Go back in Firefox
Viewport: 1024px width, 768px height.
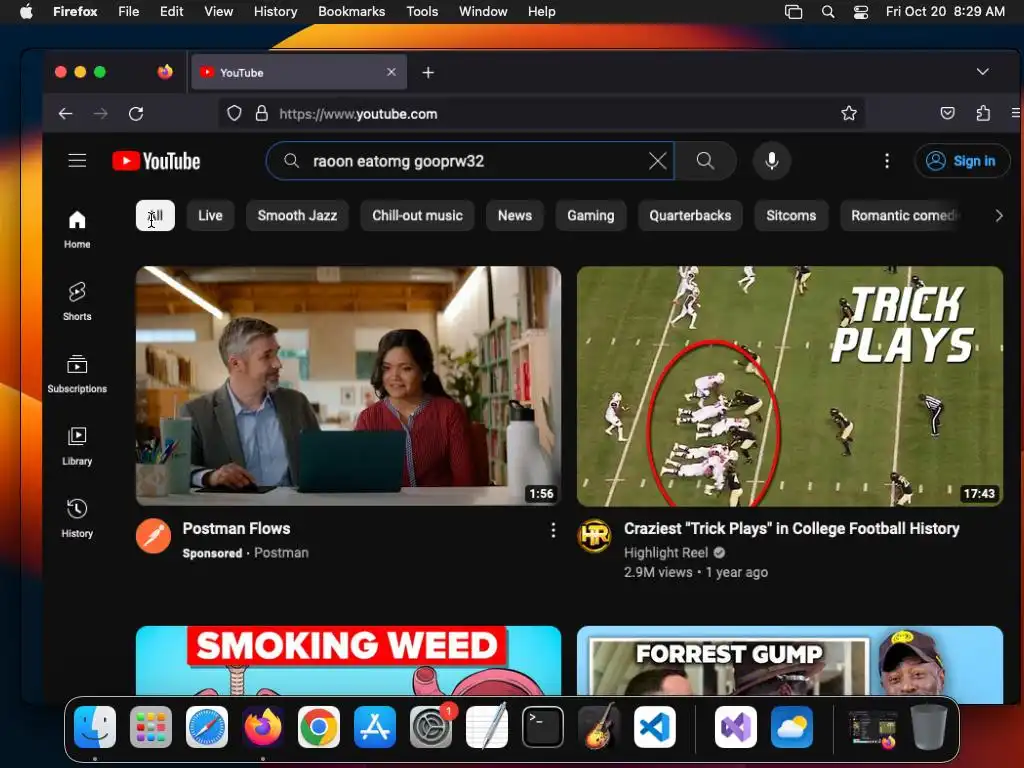coord(65,114)
